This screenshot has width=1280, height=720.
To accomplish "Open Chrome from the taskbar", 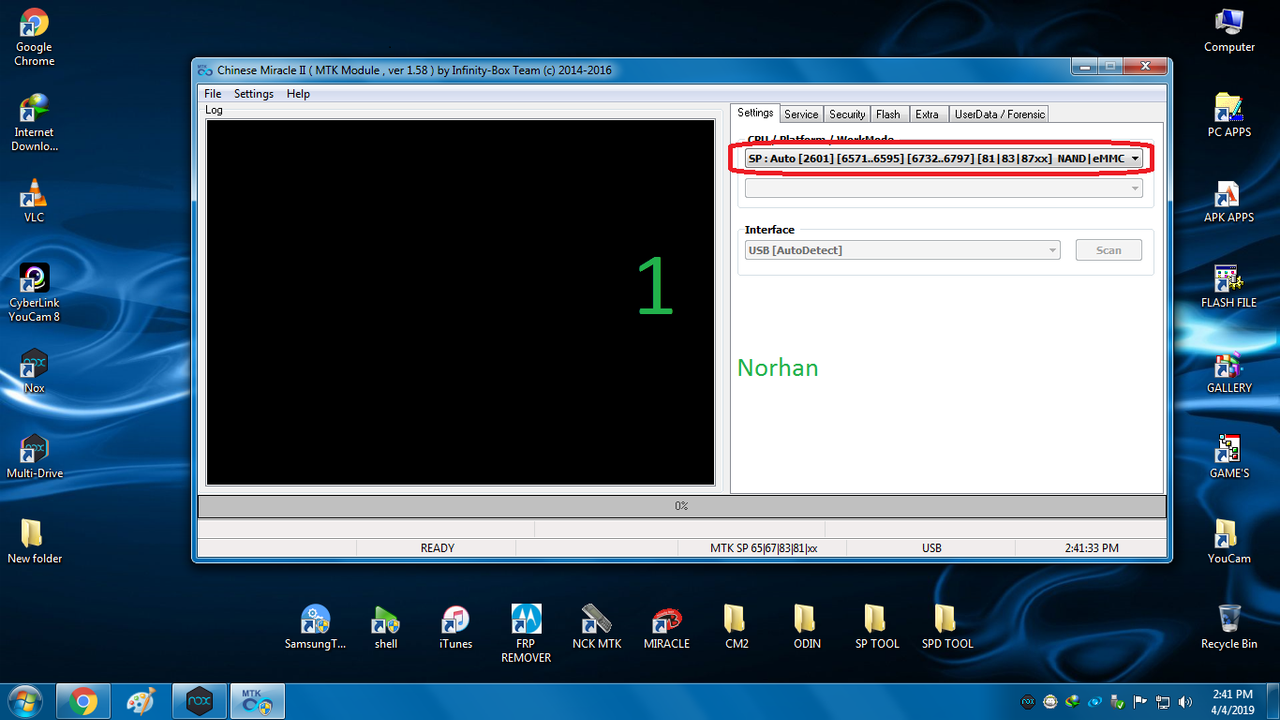I will pyautogui.click(x=83, y=702).
